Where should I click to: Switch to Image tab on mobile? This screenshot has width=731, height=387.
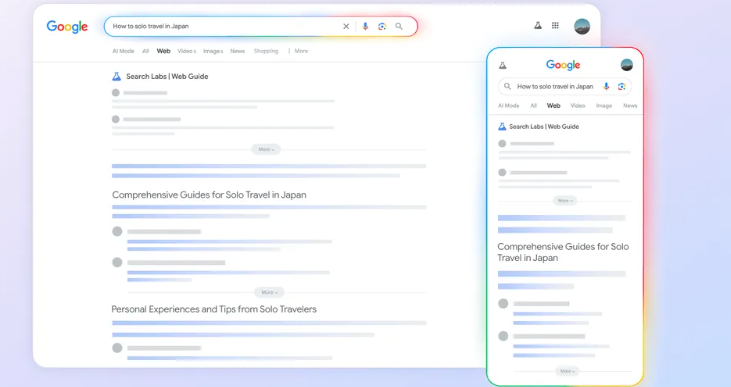click(604, 106)
